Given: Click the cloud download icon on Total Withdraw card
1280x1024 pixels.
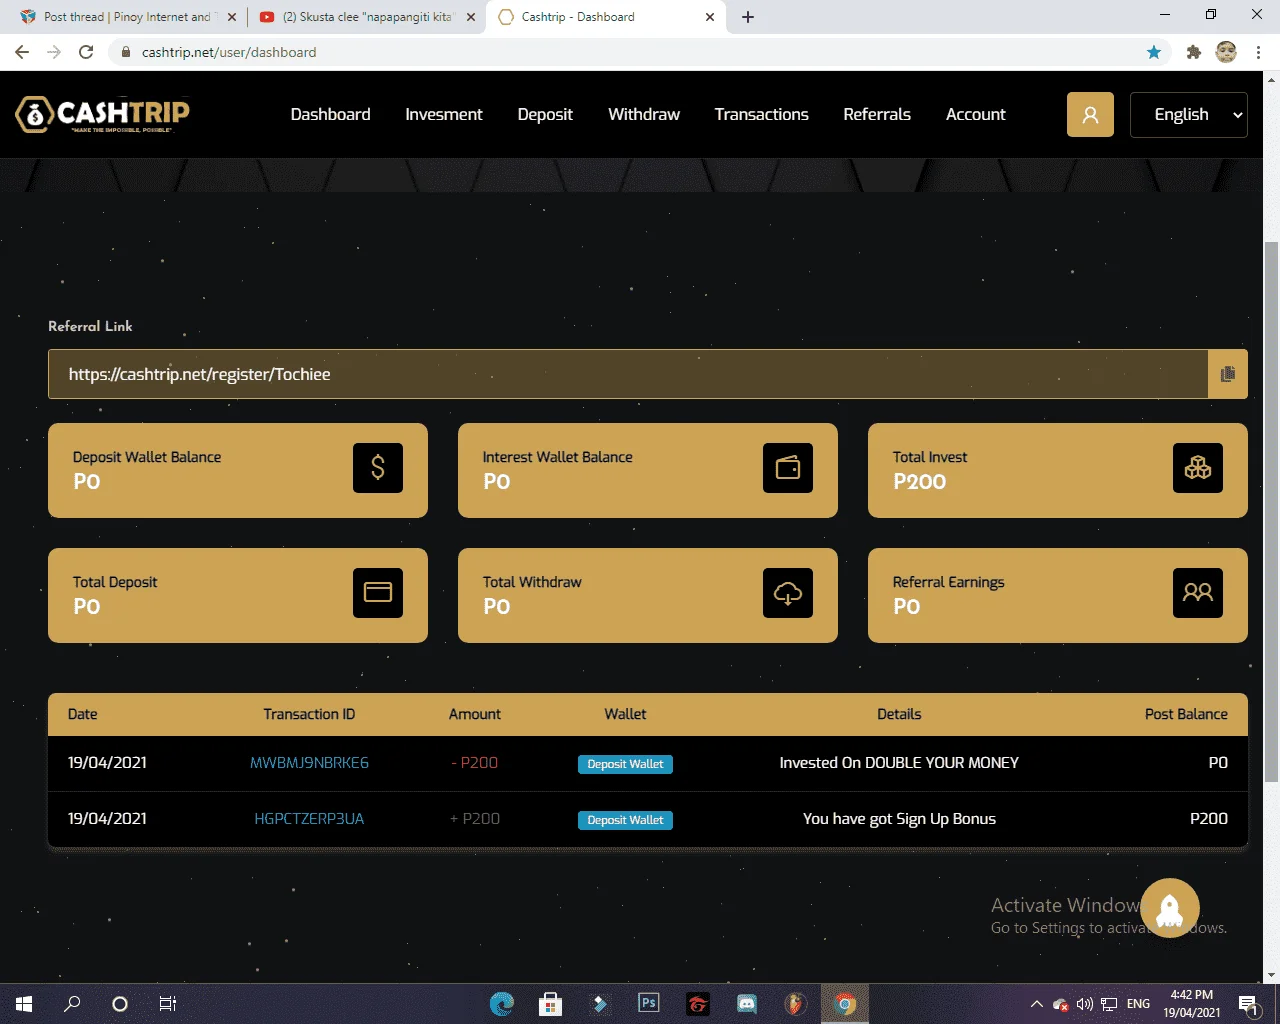Looking at the screenshot, I should point(788,593).
